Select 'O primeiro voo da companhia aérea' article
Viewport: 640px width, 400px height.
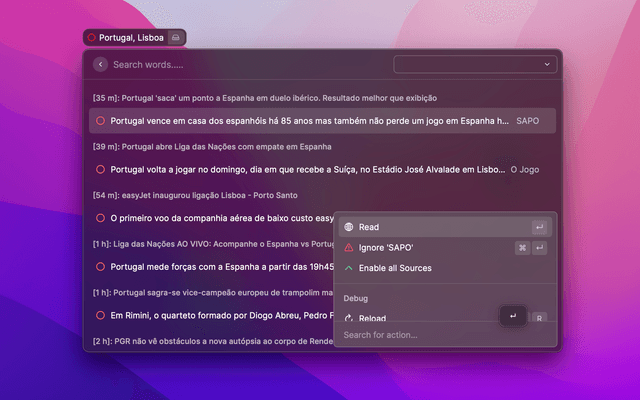220,218
